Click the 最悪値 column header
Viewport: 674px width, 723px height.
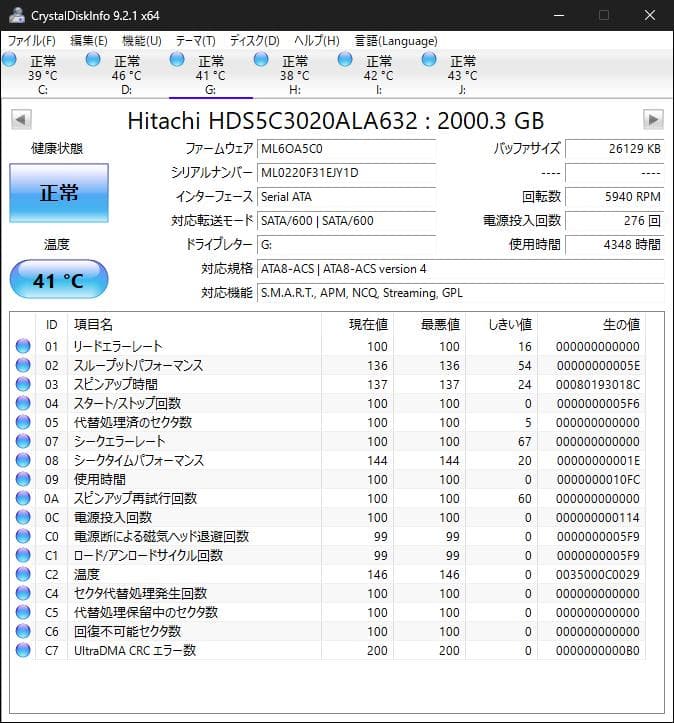pos(430,325)
